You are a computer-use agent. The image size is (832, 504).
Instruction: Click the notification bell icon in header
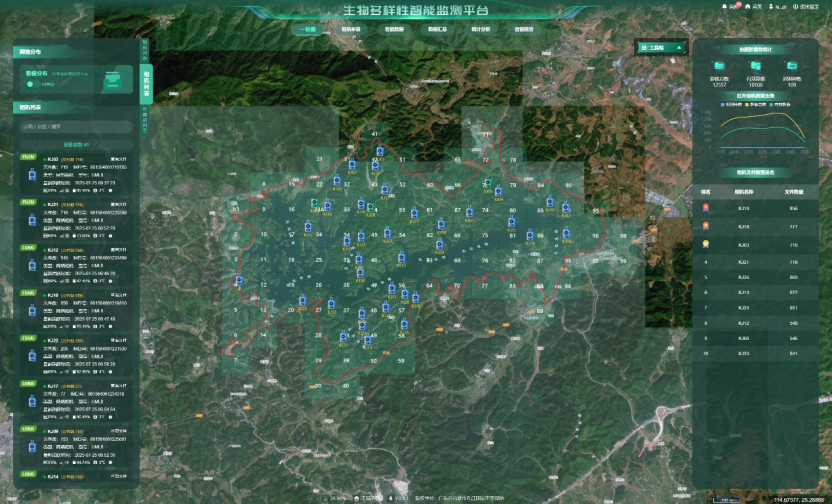pos(724,7)
